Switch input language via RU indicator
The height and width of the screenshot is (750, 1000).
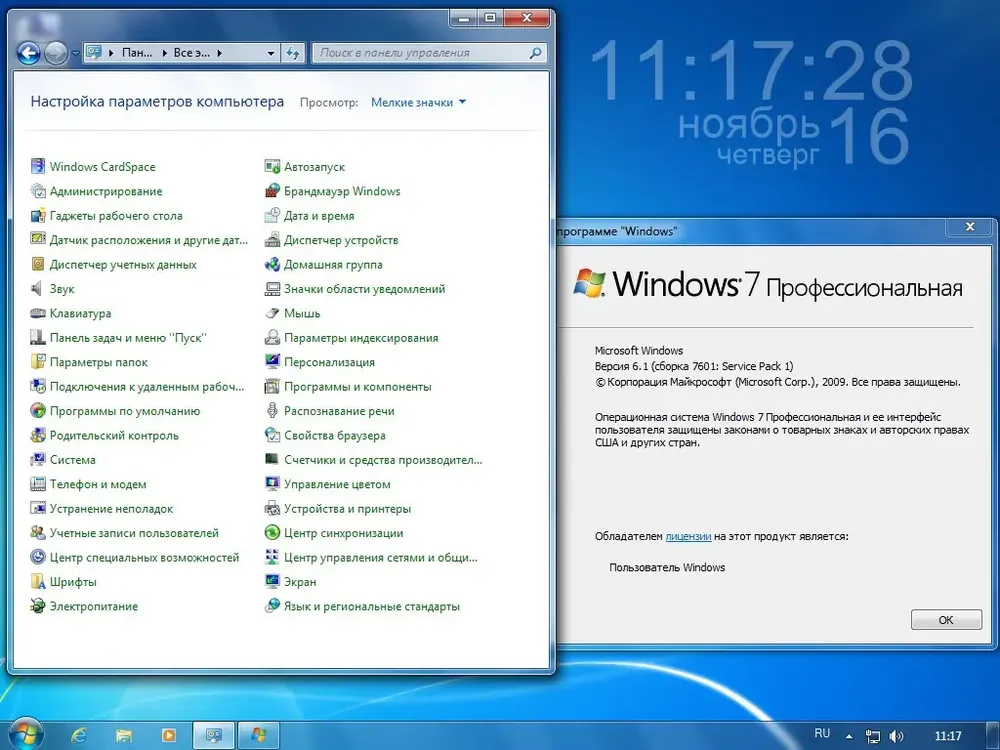point(822,733)
